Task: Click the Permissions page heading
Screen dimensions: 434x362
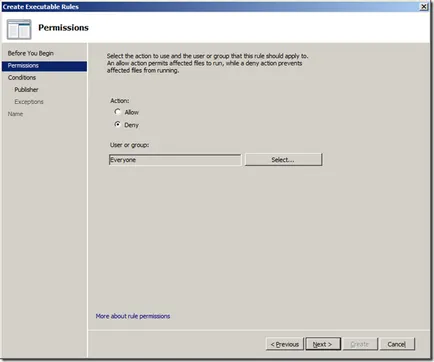Action: click(x=63, y=28)
